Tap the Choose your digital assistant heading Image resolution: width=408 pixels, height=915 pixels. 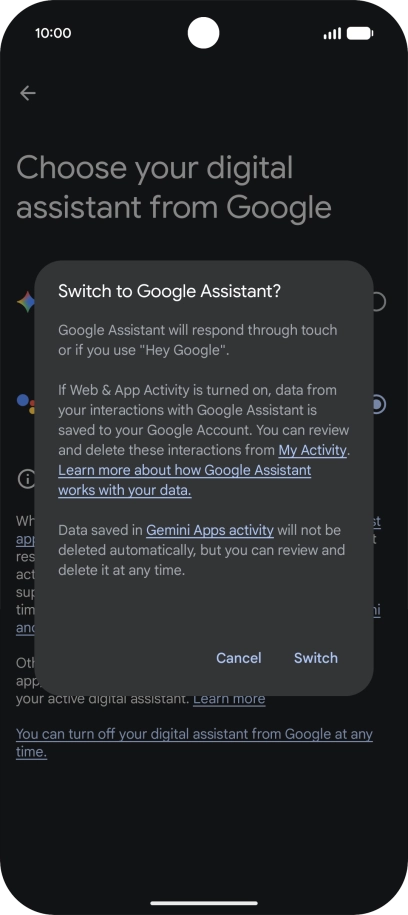coord(174,187)
